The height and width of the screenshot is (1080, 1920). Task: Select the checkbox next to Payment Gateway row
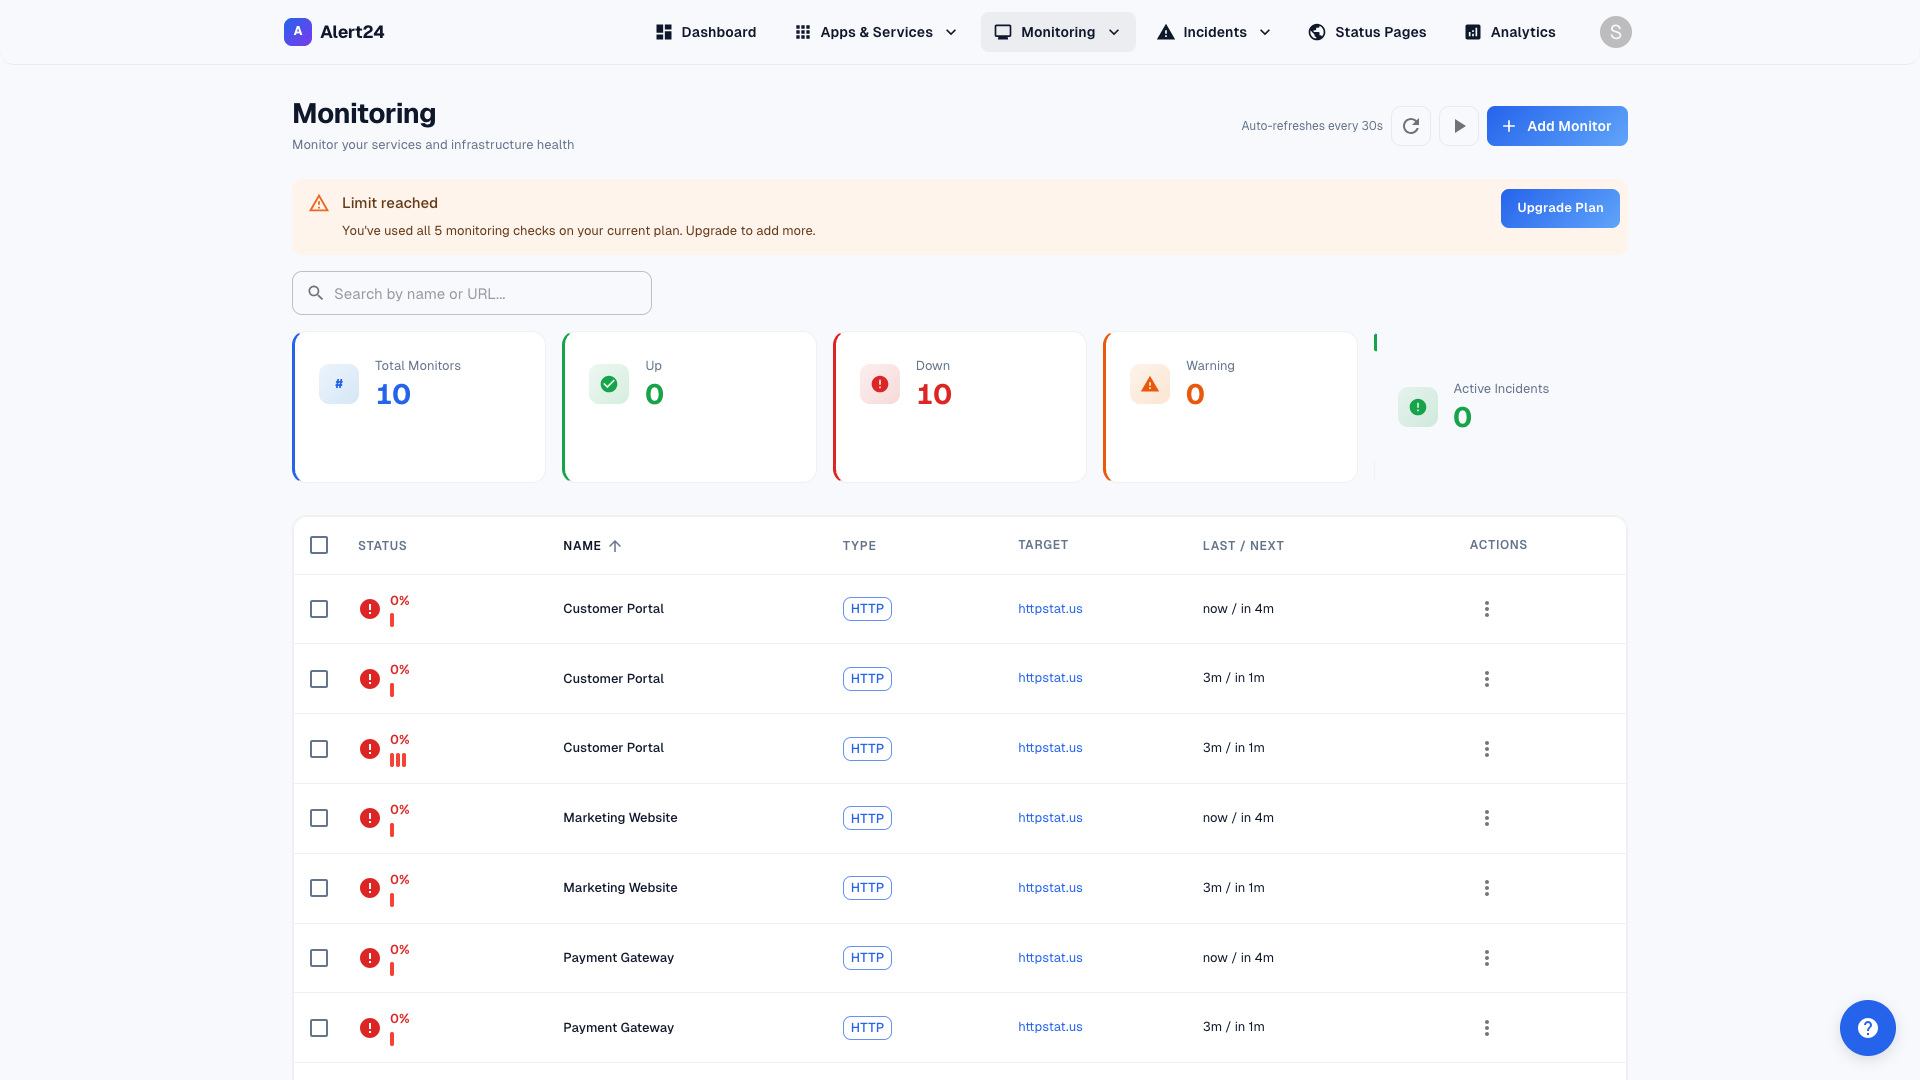[319, 957]
